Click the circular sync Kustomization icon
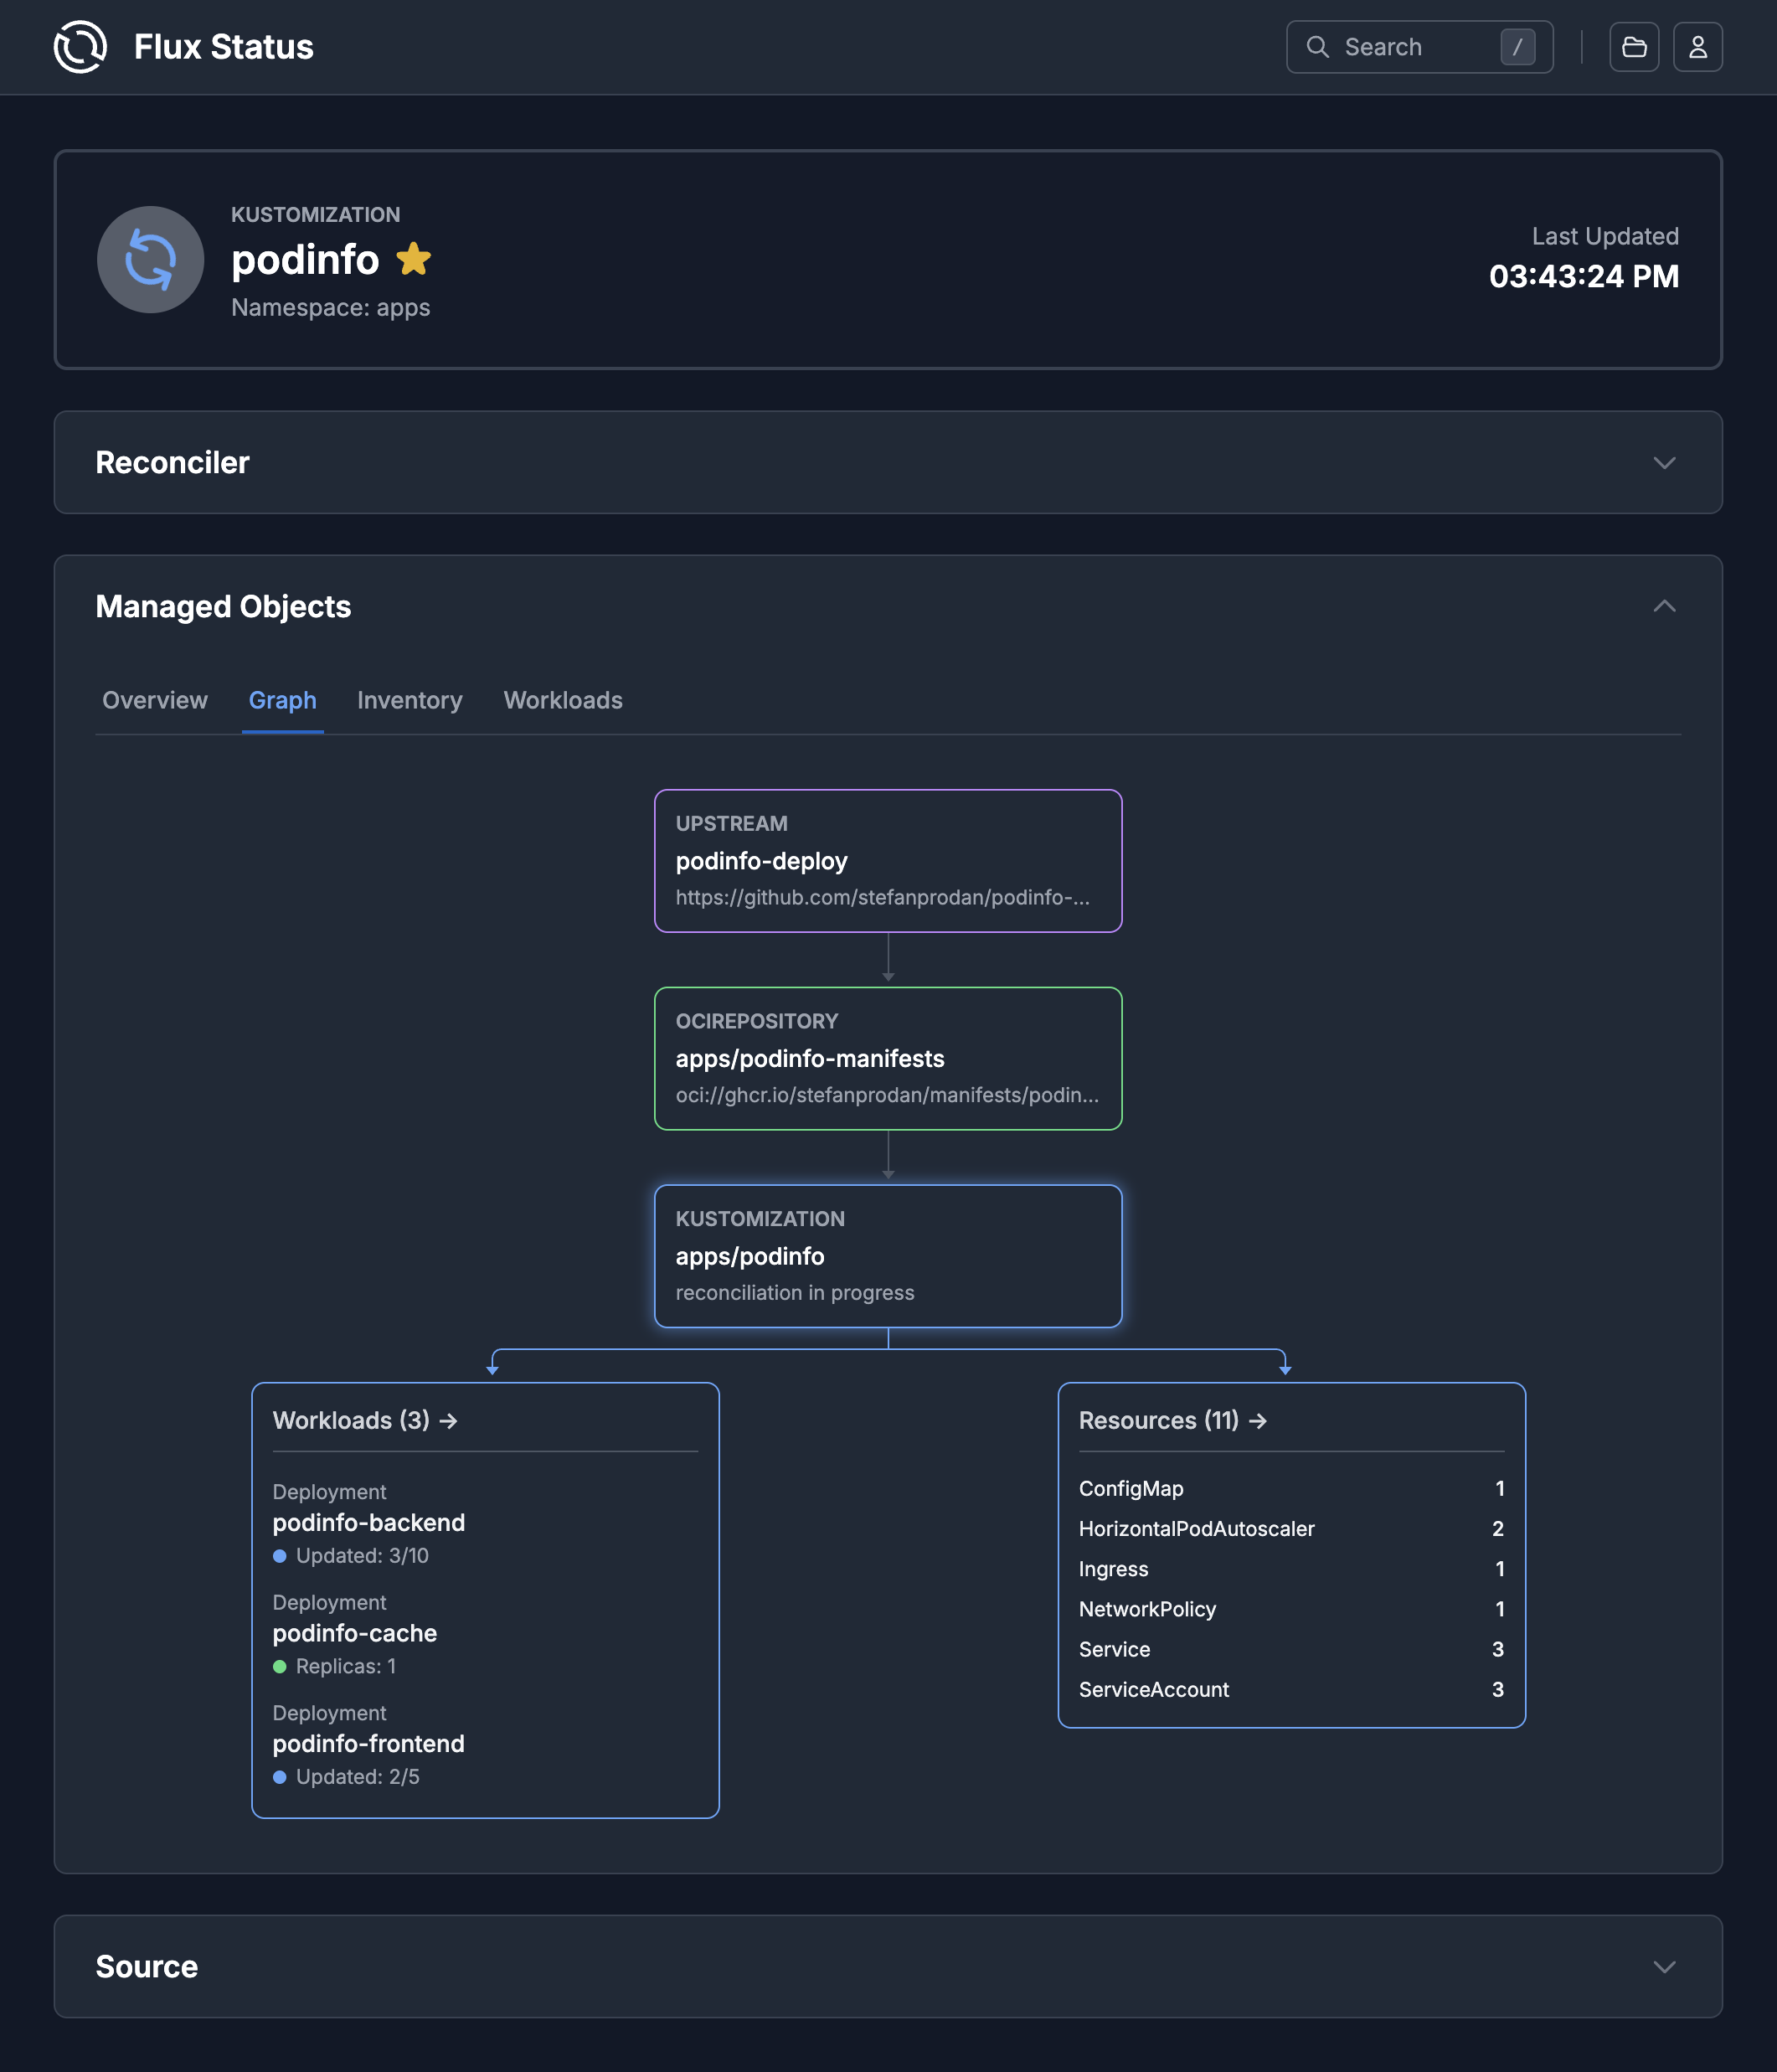Image resolution: width=1777 pixels, height=2072 pixels. tap(150, 260)
